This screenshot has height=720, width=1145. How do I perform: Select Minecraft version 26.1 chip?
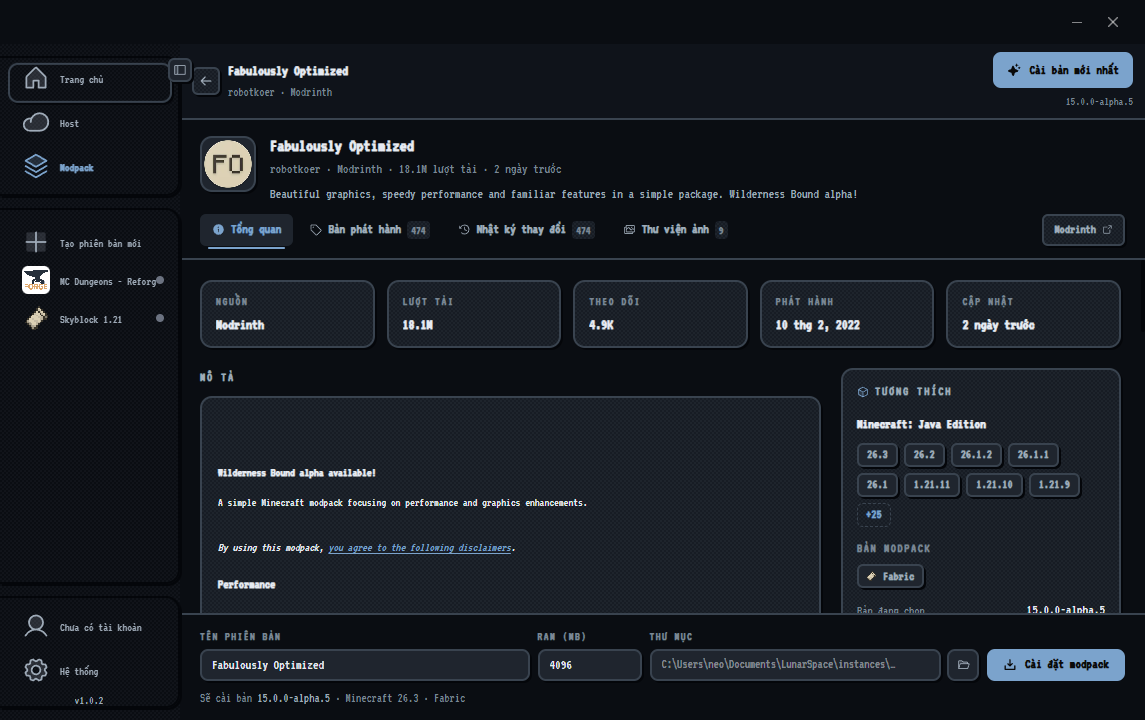point(877,484)
